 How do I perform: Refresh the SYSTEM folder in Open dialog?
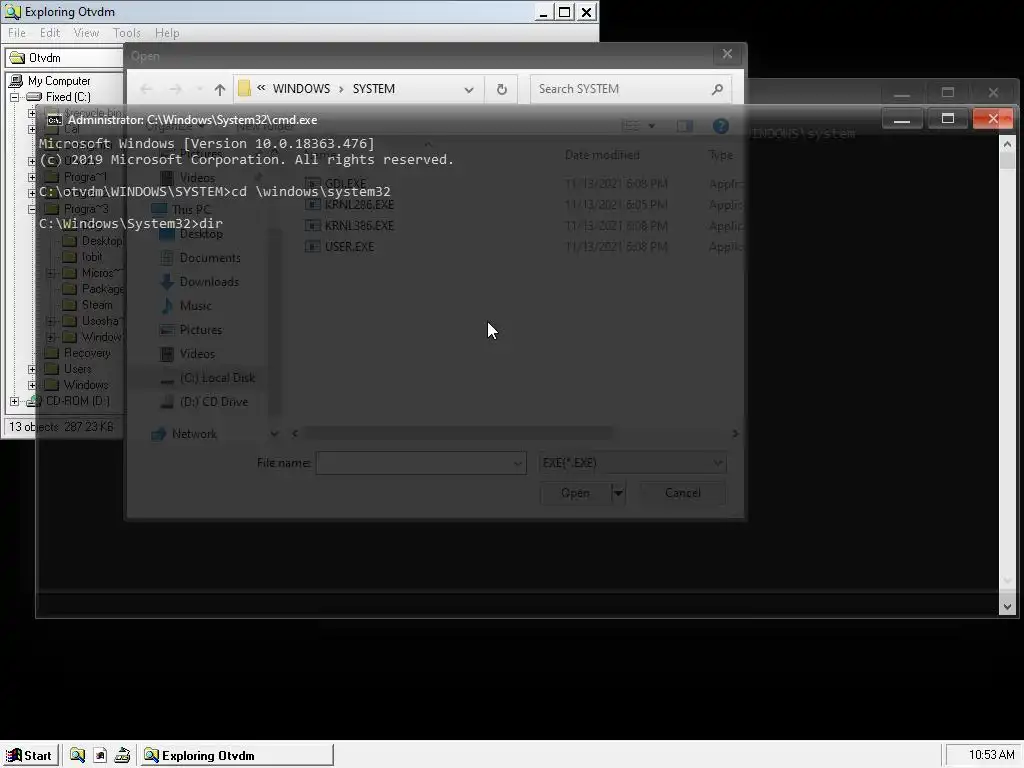502,89
